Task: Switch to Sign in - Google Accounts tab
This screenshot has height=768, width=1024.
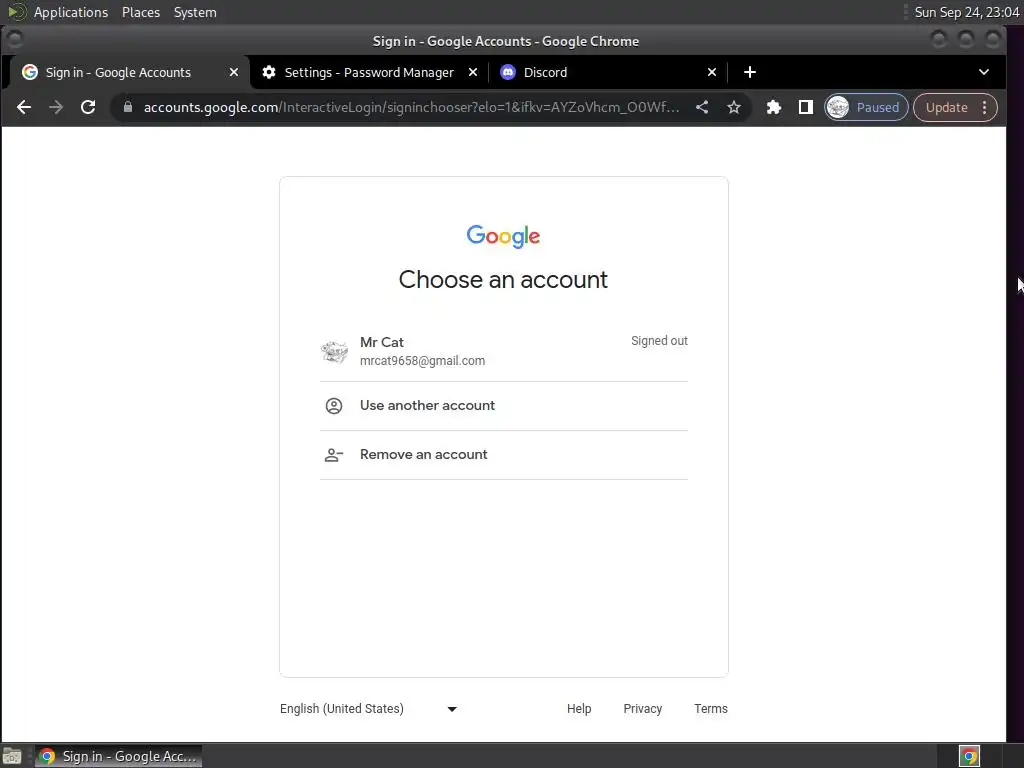Action: point(118,72)
